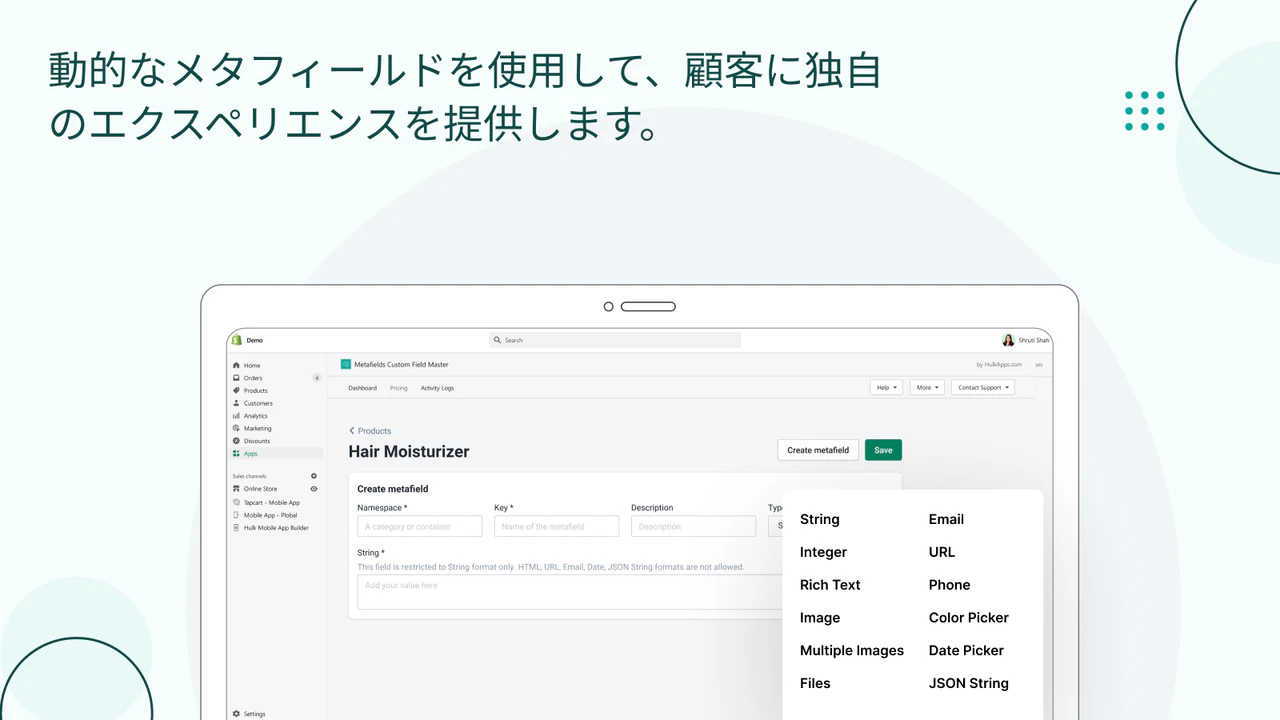Focus the Namespace input field
Viewport: 1280px width, 720px height.
[420, 526]
